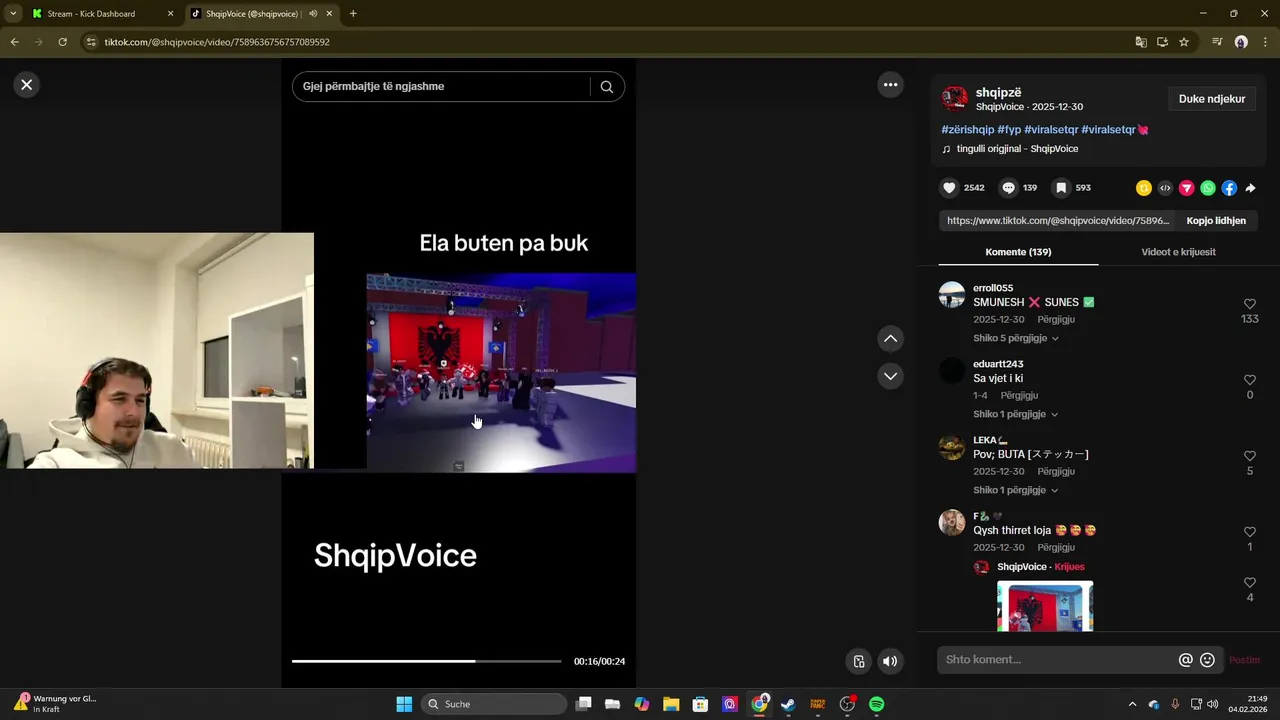This screenshot has width=1280, height=720.
Task: Open Chrome media controls icon
Action: point(1217,42)
